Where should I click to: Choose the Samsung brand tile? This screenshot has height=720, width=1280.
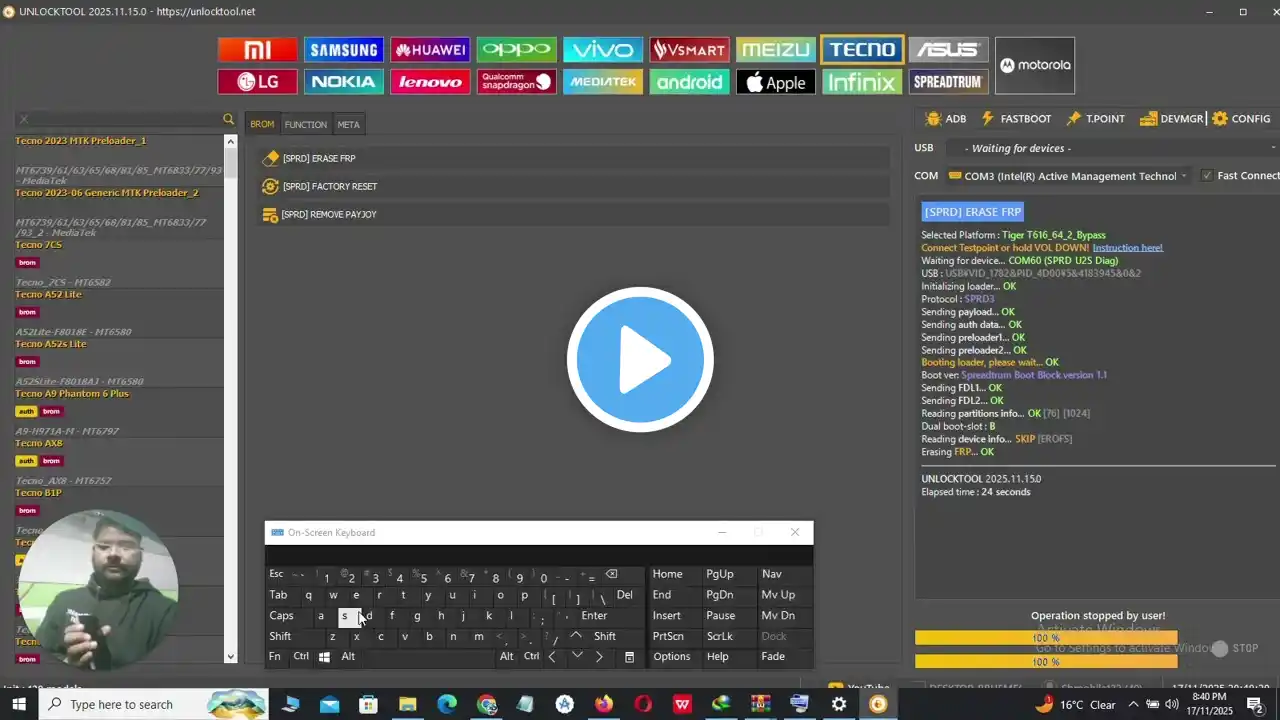(x=344, y=50)
